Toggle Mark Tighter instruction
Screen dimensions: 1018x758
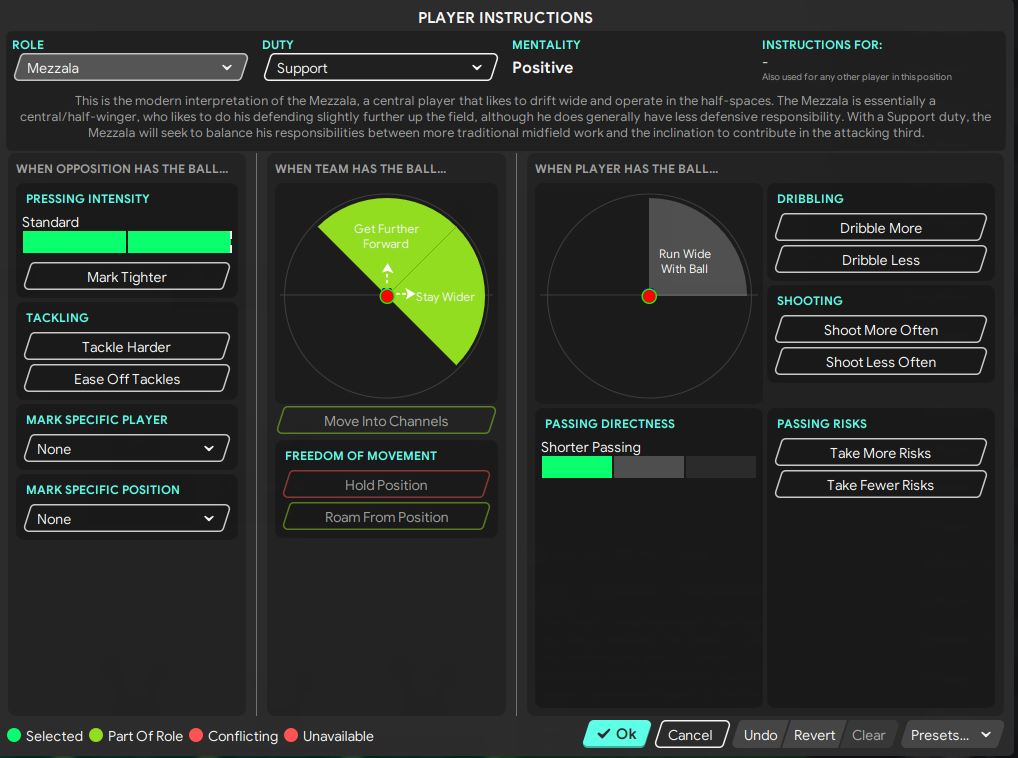point(127,277)
